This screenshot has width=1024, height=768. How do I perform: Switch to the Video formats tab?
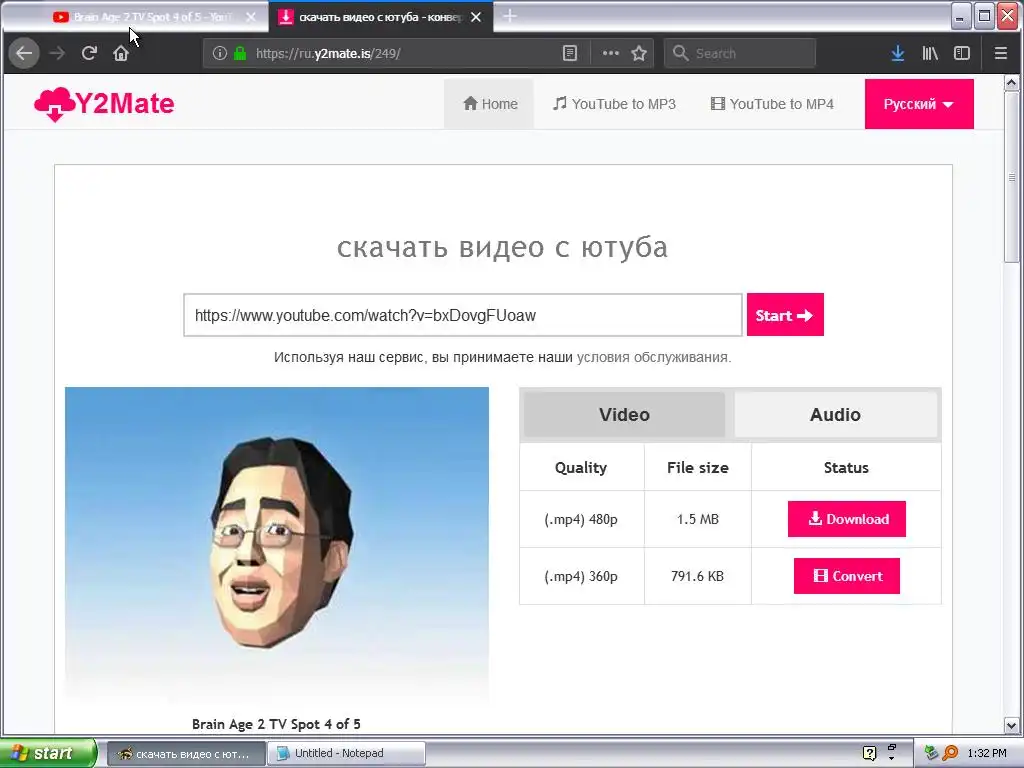[624, 415]
